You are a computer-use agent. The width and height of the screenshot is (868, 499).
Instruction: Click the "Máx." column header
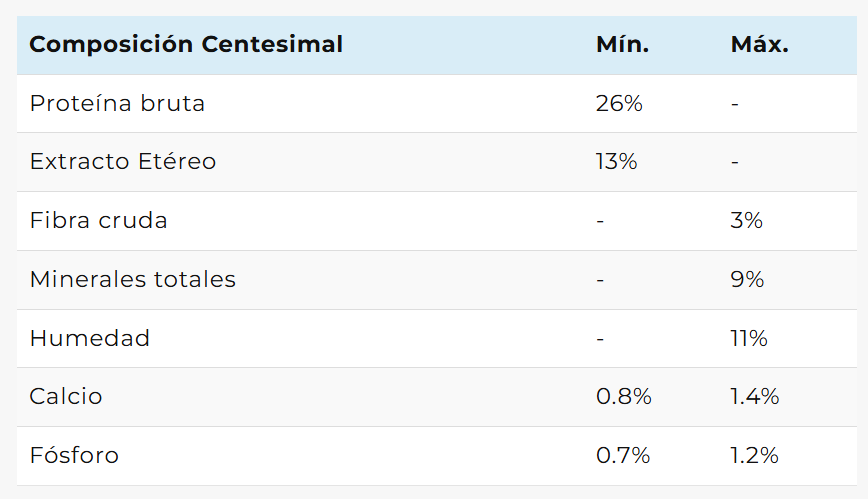tap(760, 45)
